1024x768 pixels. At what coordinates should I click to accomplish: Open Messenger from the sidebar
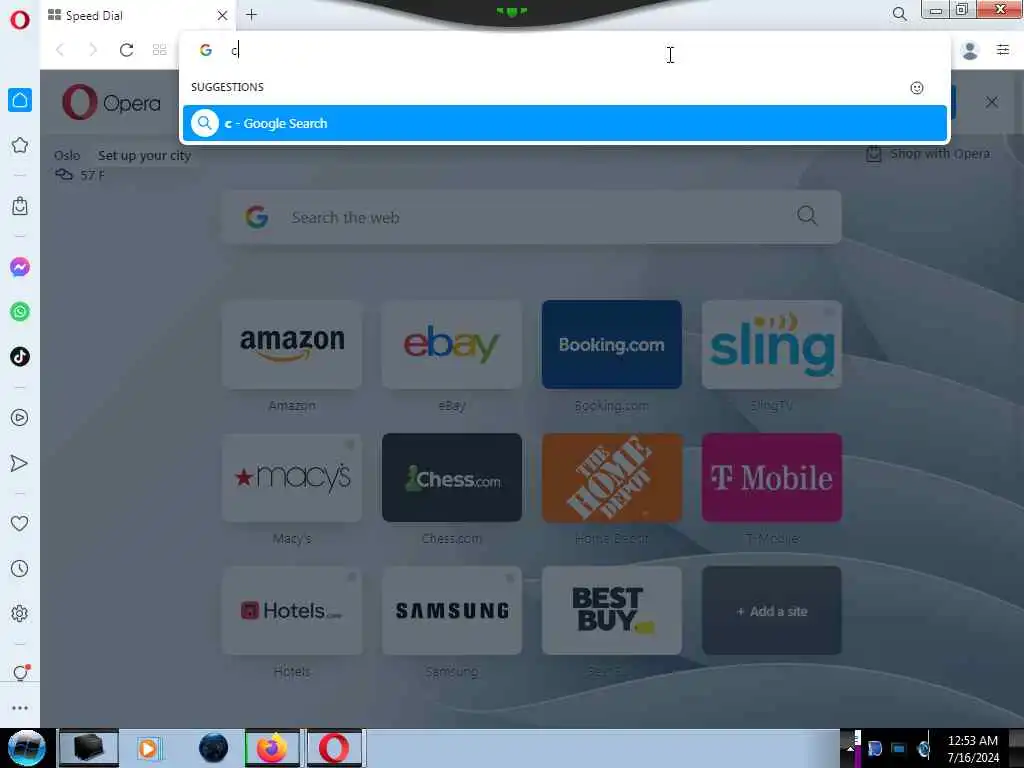coord(20,266)
